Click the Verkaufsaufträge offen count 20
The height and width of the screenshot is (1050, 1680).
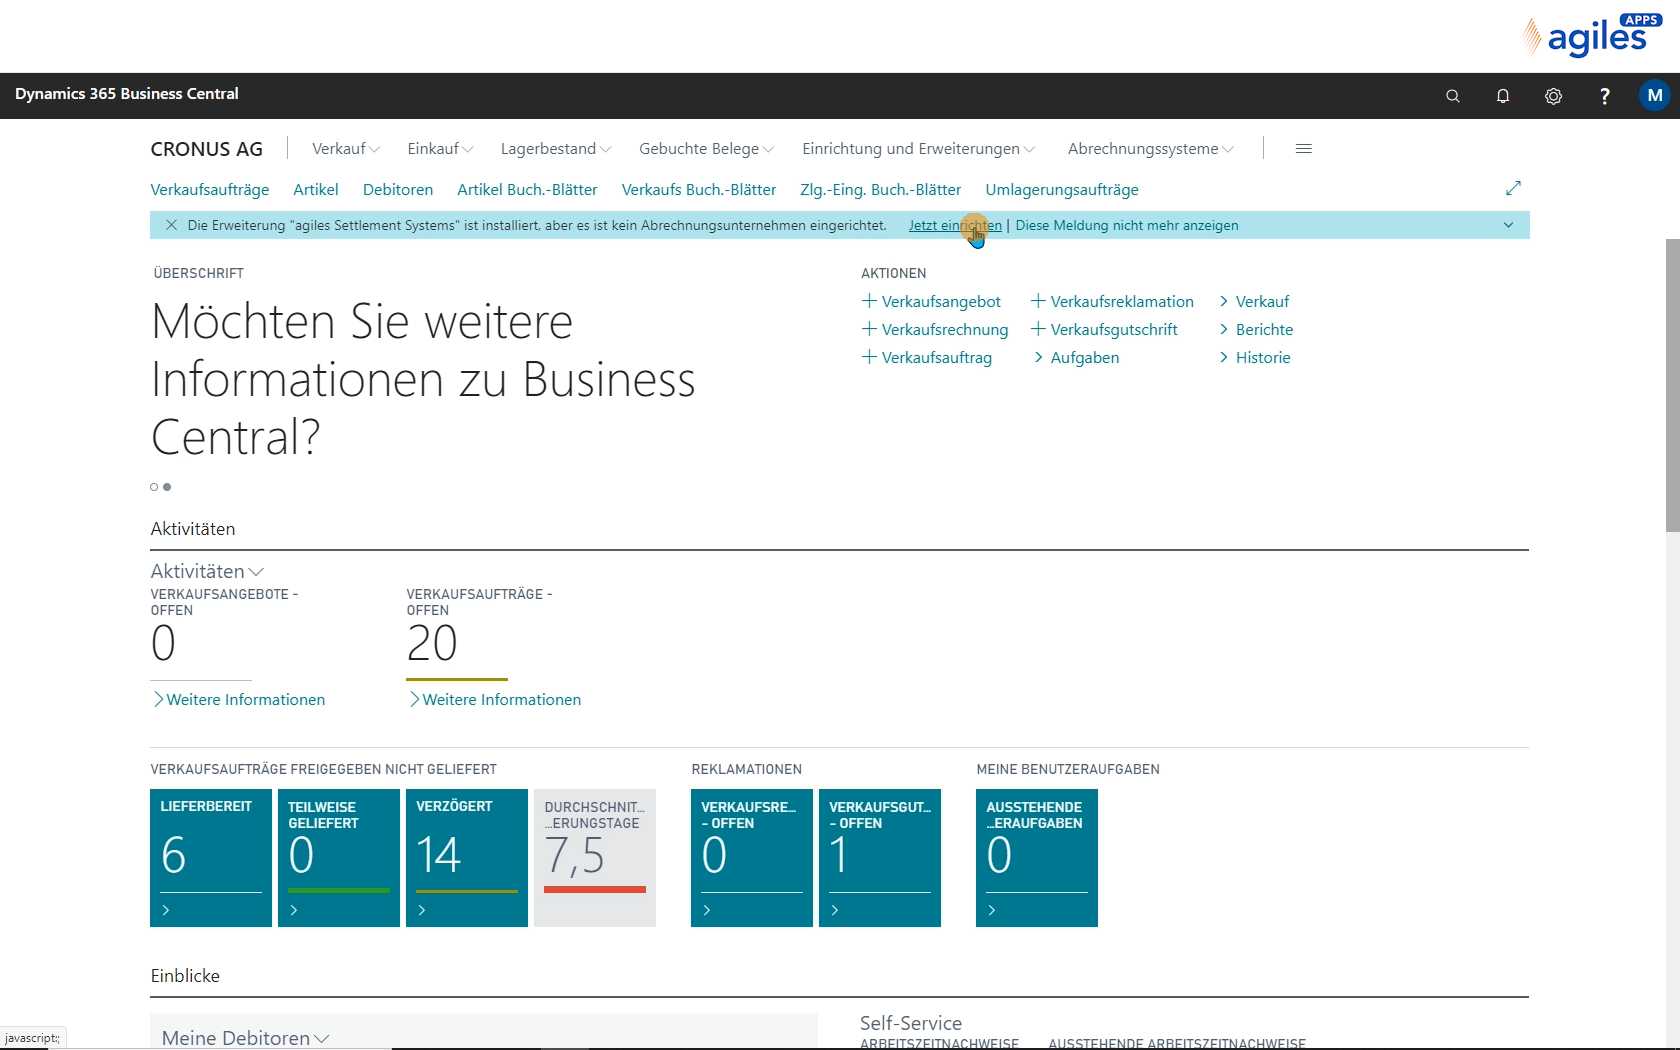pyautogui.click(x=432, y=643)
